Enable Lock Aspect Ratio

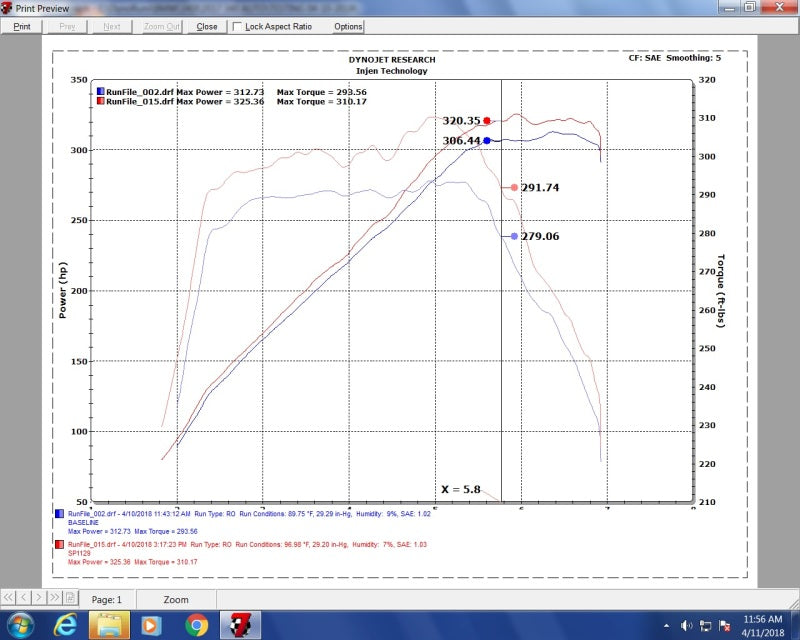(236, 27)
